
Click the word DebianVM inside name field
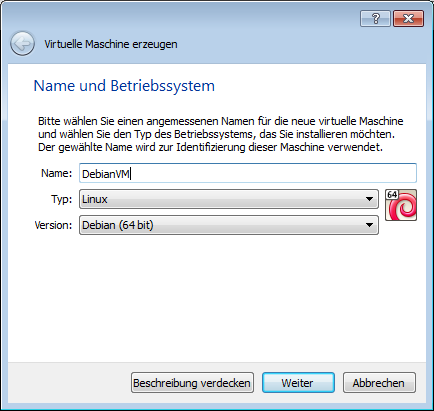pos(106,174)
